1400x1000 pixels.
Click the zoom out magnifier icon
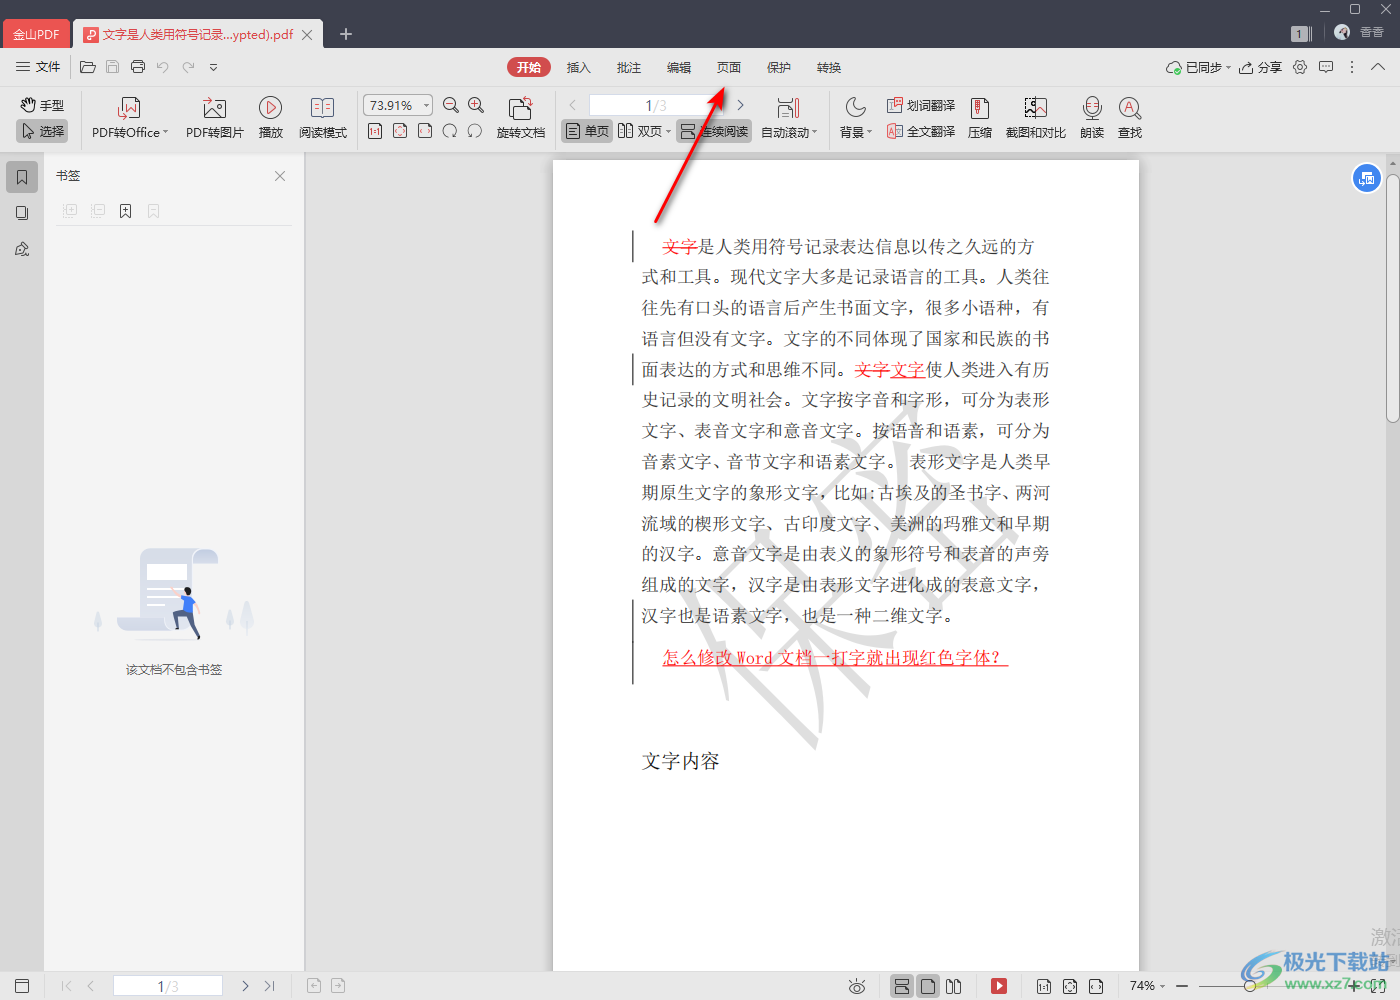click(x=451, y=105)
